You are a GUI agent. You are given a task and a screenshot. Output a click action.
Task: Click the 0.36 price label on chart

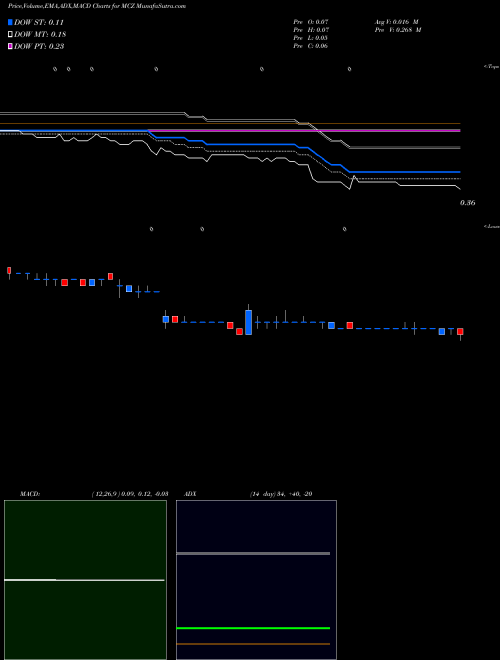(x=468, y=203)
